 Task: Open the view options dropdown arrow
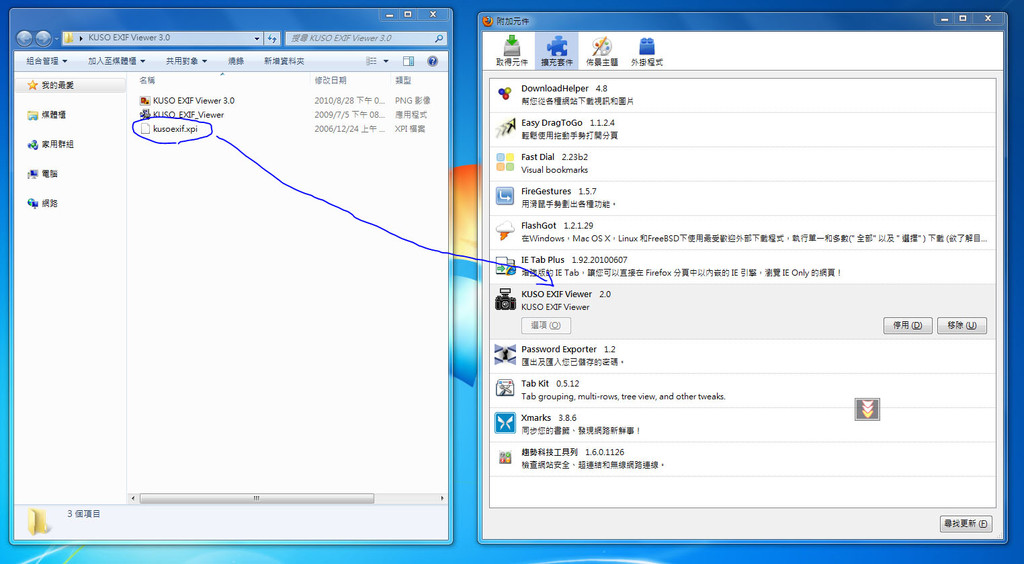(386, 61)
